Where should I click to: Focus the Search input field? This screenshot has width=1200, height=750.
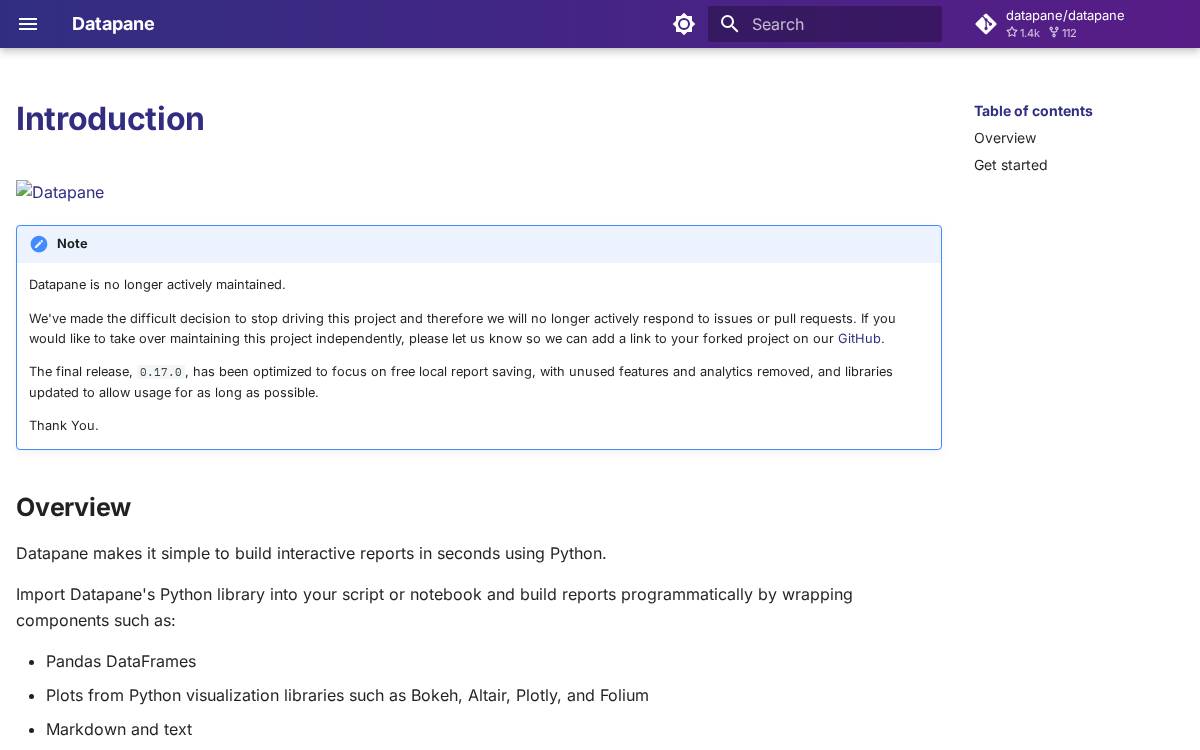tap(825, 24)
